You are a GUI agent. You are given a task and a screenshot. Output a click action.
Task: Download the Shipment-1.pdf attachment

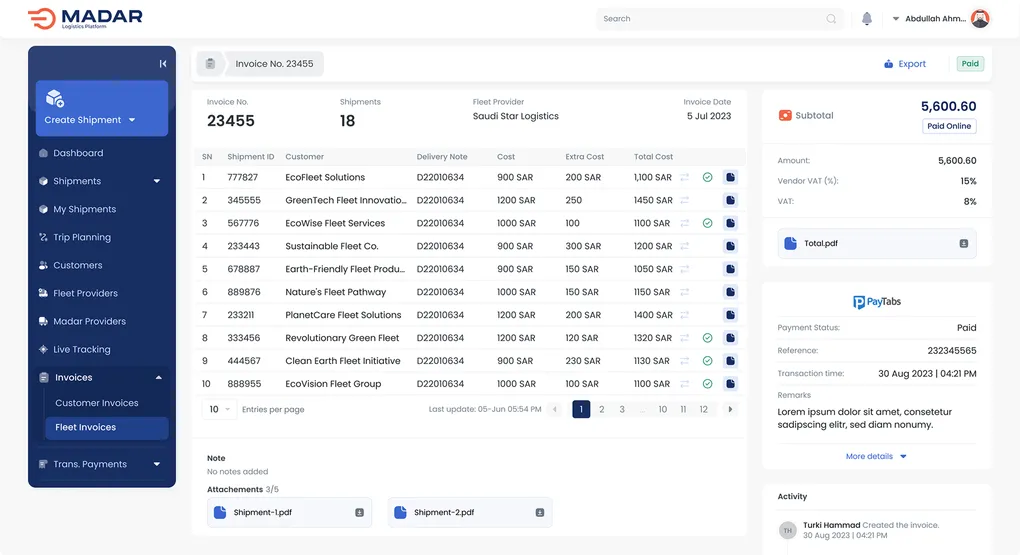(x=359, y=513)
